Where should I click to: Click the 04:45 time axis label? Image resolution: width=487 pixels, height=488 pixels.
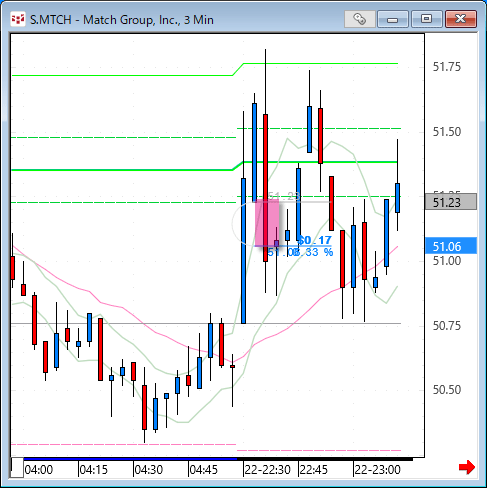pos(203,470)
